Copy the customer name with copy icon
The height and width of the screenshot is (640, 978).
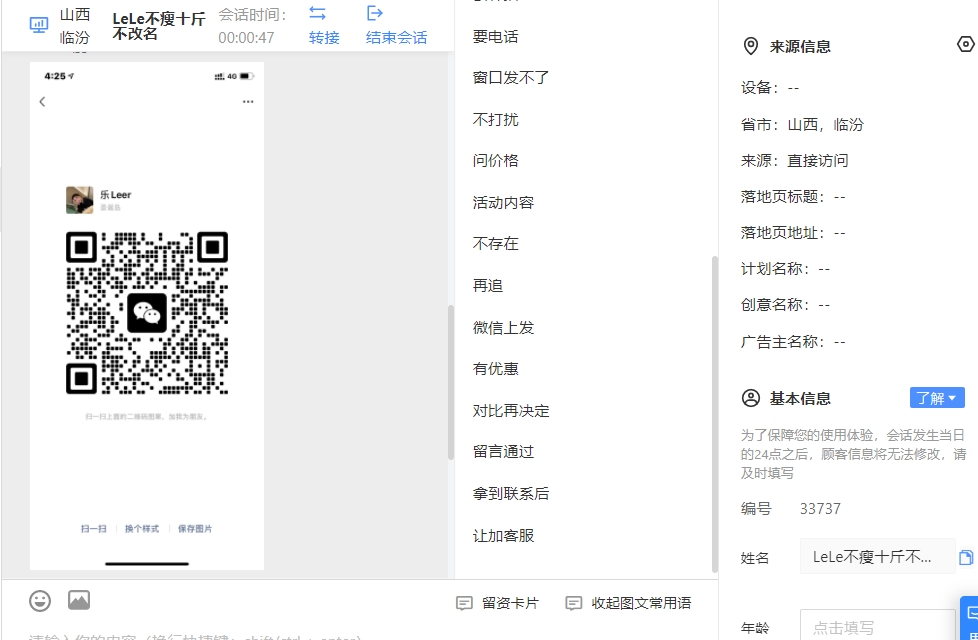[966, 557]
